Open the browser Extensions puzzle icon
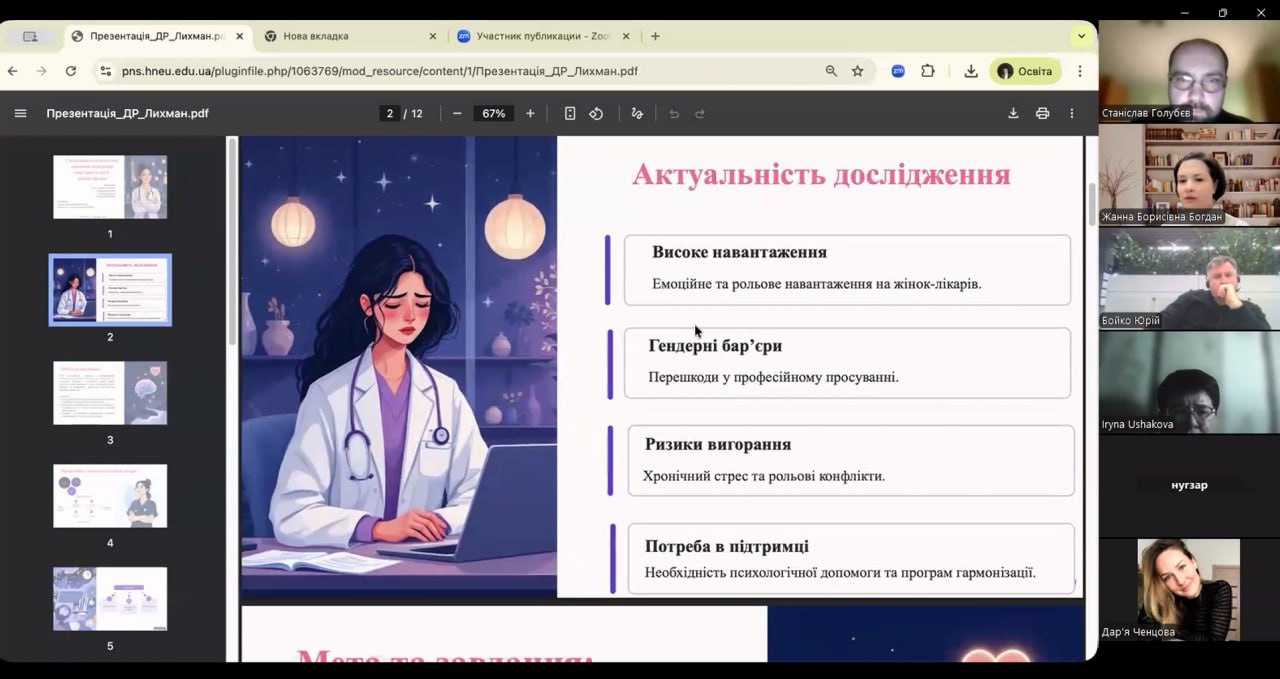The height and width of the screenshot is (679, 1280). pyautogui.click(x=928, y=71)
